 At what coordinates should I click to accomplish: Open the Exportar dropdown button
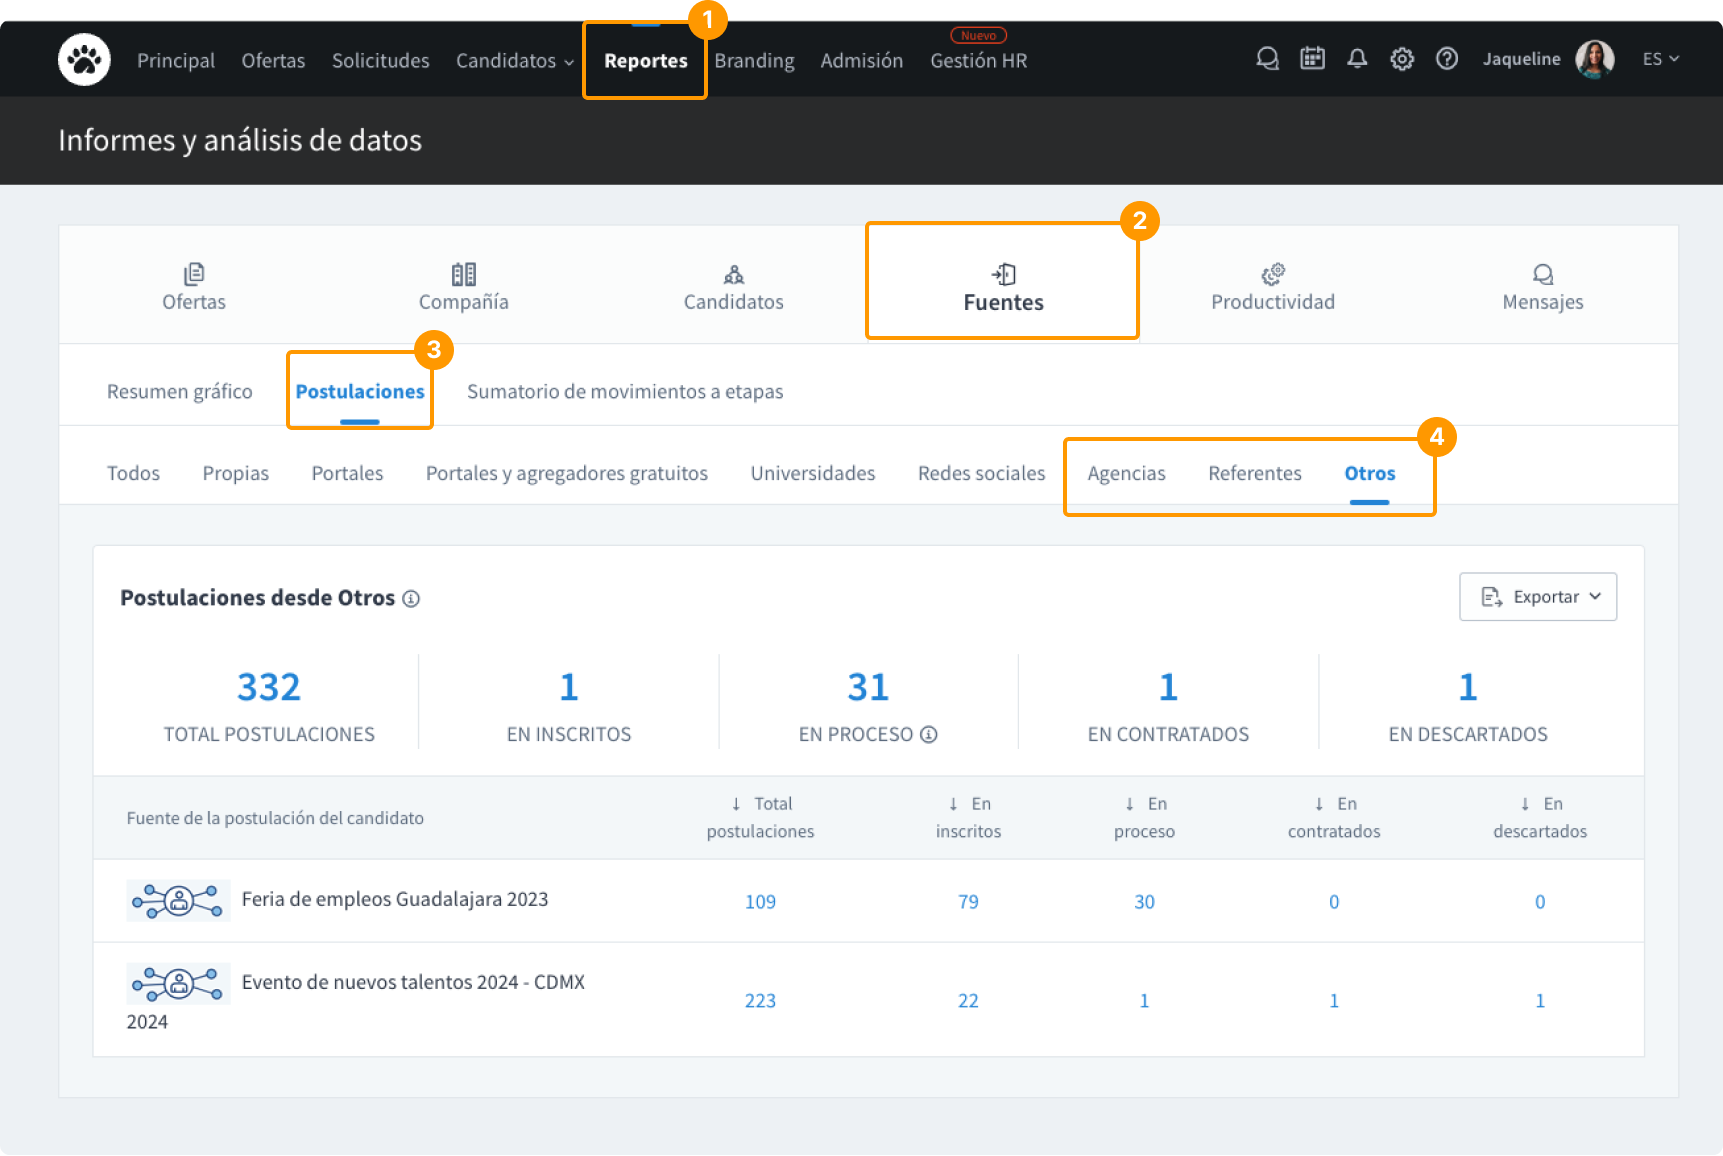click(1537, 597)
